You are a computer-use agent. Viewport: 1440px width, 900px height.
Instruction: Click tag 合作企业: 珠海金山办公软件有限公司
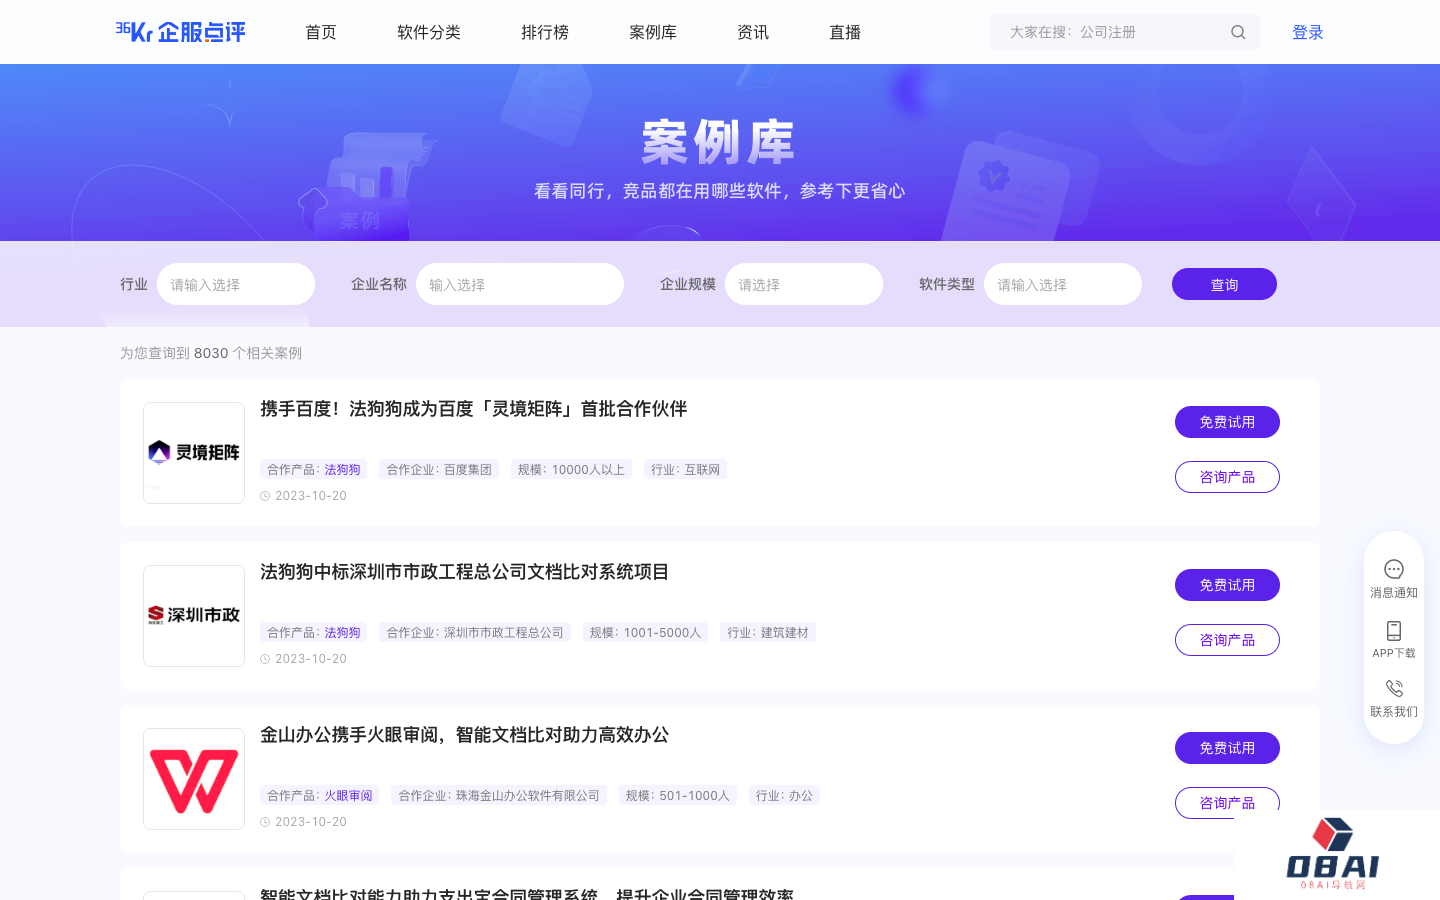pyautogui.click(x=499, y=796)
